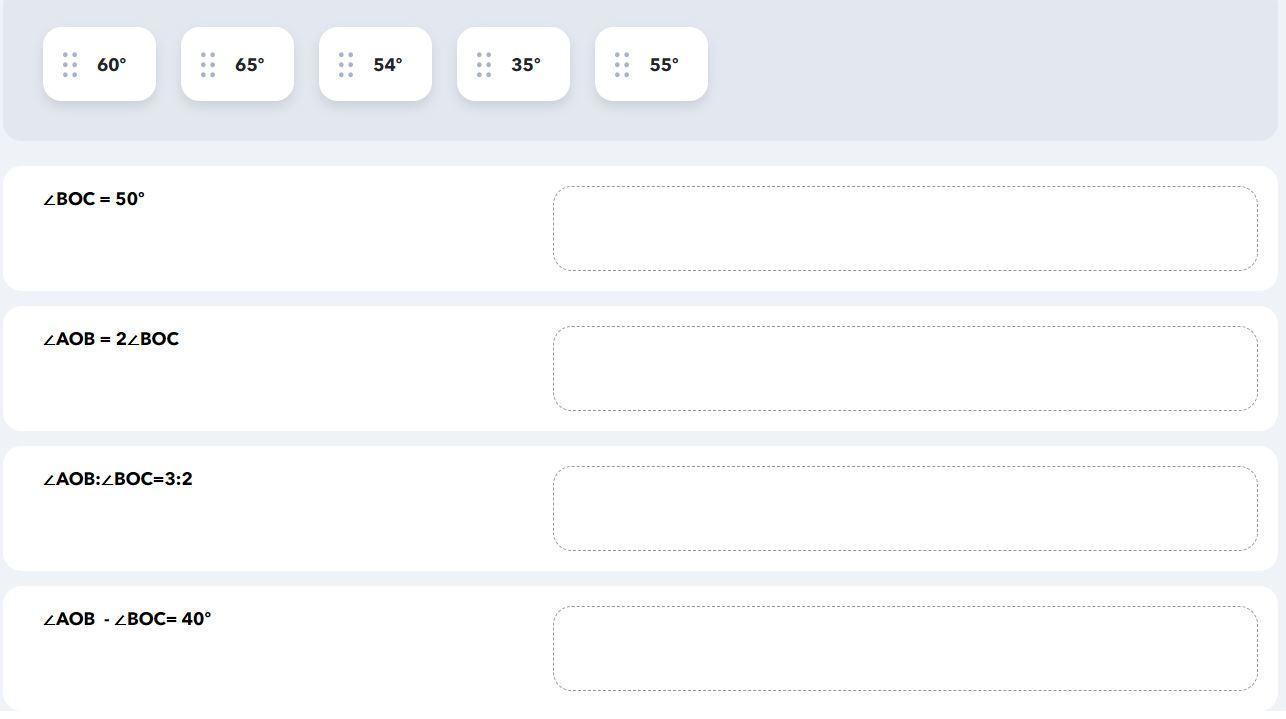Click the white row card containing ∠BOC = 50°

(x=640, y=228)
